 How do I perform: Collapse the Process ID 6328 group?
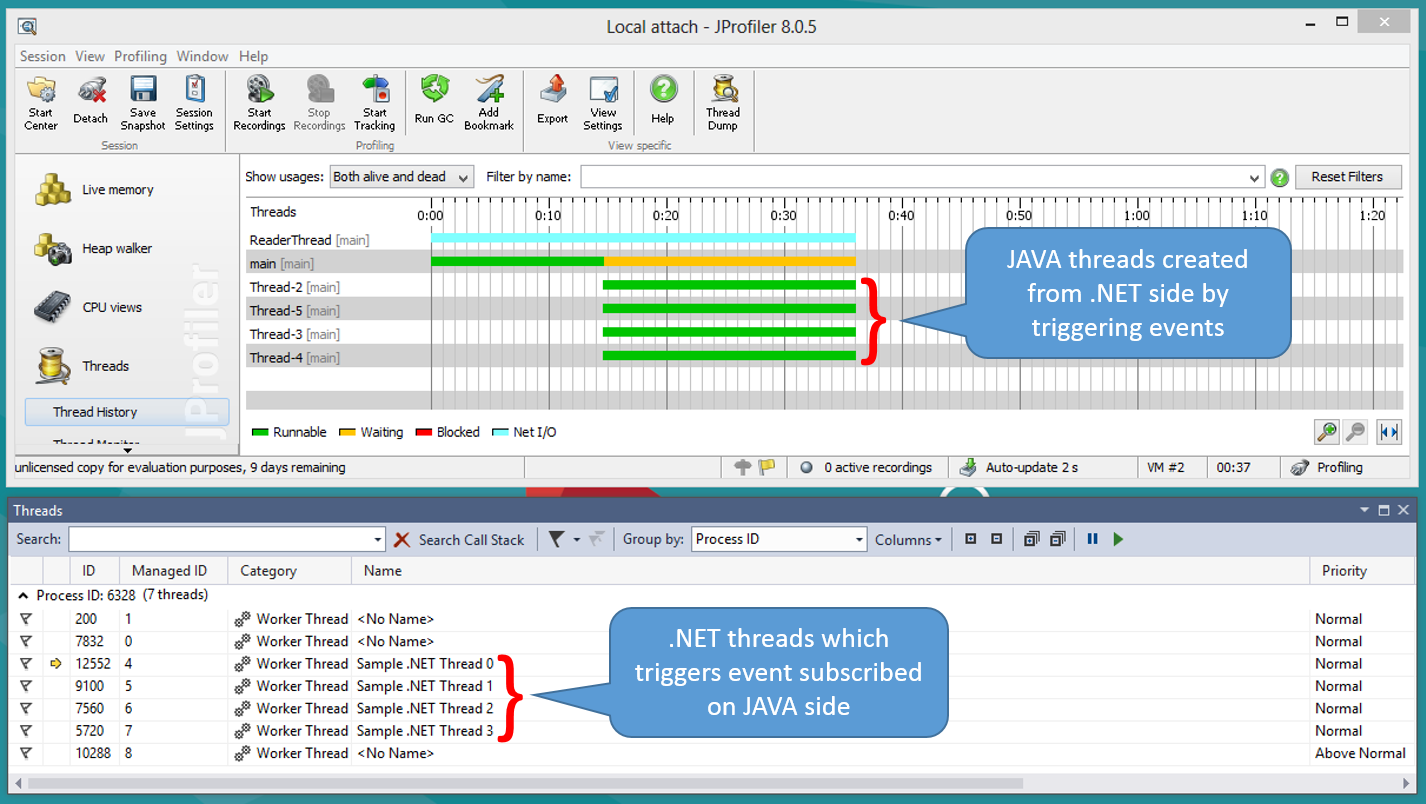click(x=23, y=595)
